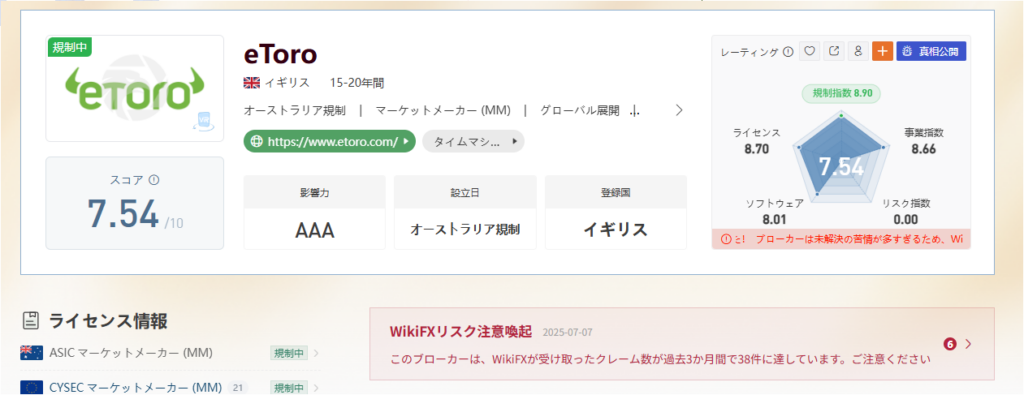Click the 規制指数 8.90 badge

tap(841, 93)
